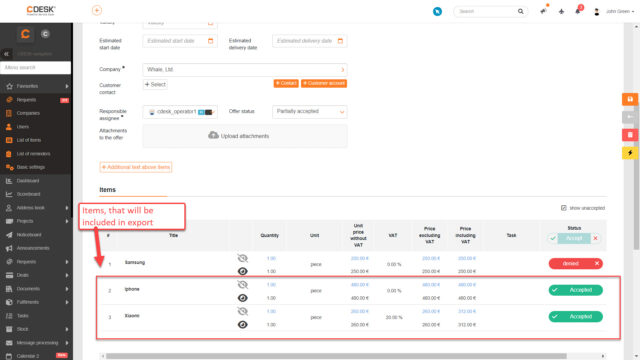
Task: Open Estimated delivery date calendar icon
Action: [x=340, y=41]
